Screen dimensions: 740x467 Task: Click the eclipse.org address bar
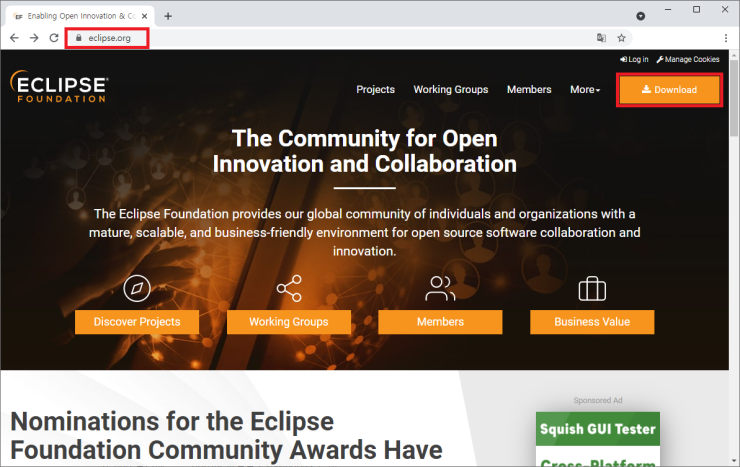(x=108, y=38)
